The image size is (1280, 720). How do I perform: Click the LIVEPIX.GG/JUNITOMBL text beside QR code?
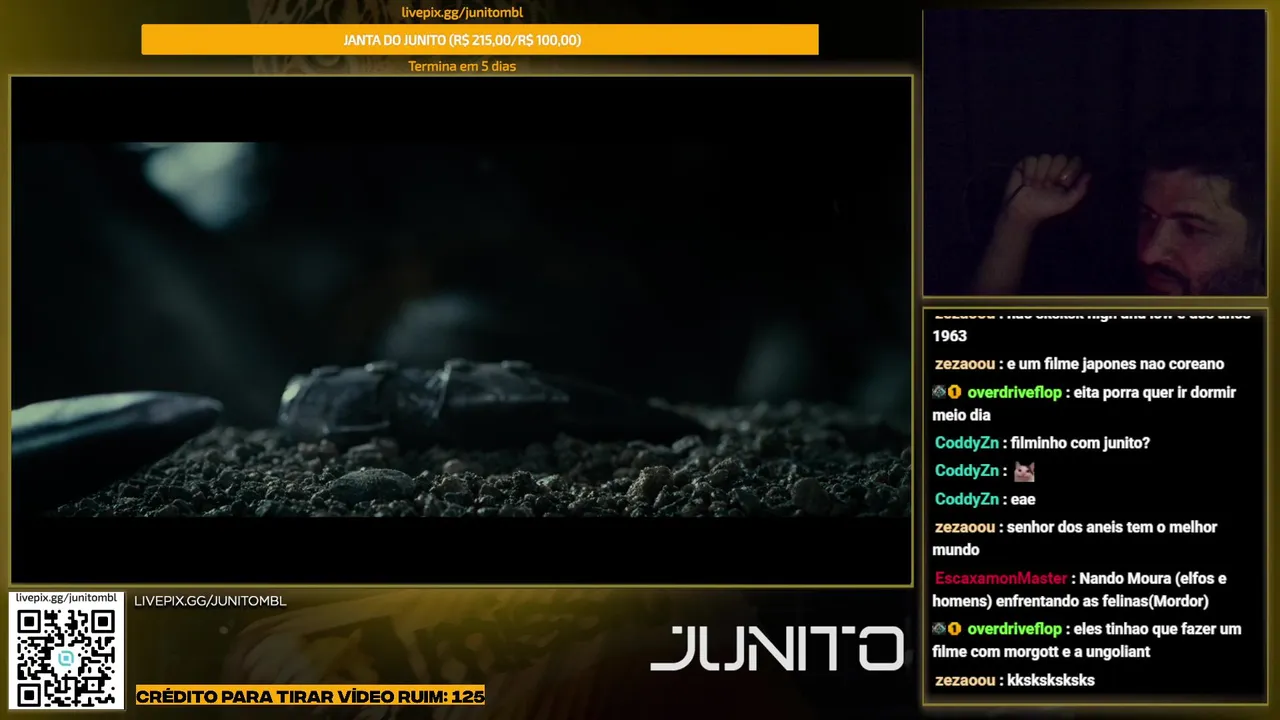point(210,601)
